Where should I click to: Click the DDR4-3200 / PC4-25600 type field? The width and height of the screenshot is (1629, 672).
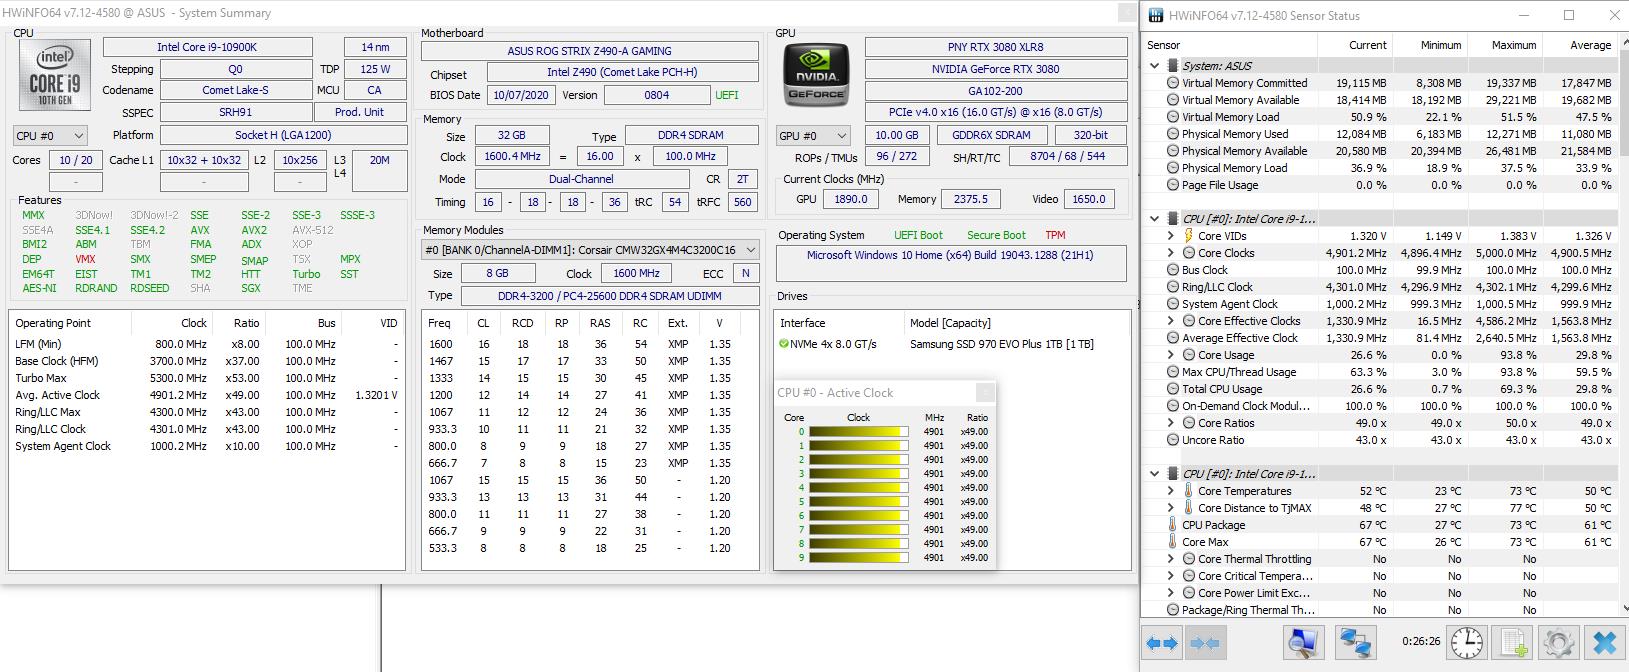pyautogui.click(x=609, y=296)
